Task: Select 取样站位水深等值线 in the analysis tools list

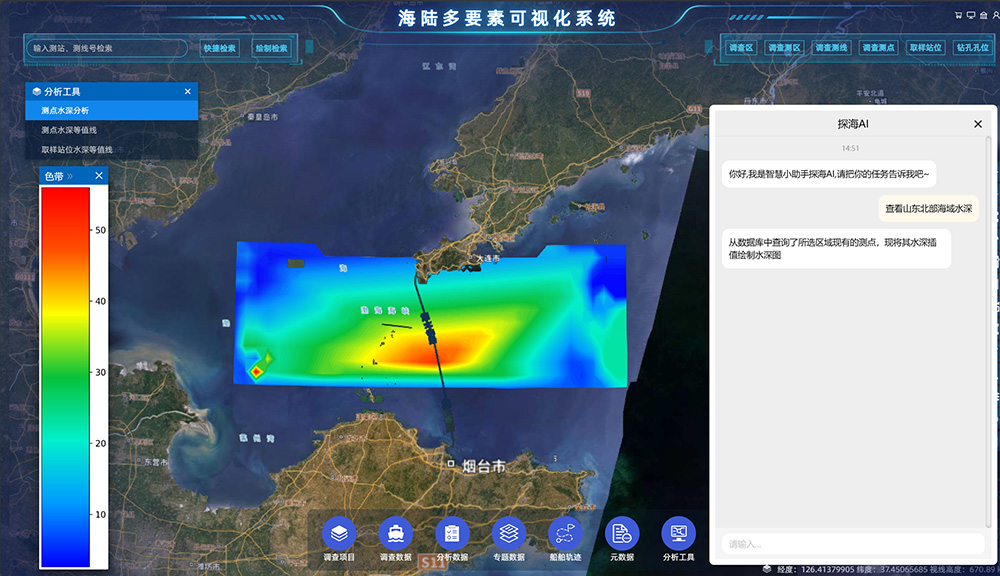Action: click(112, 149)
